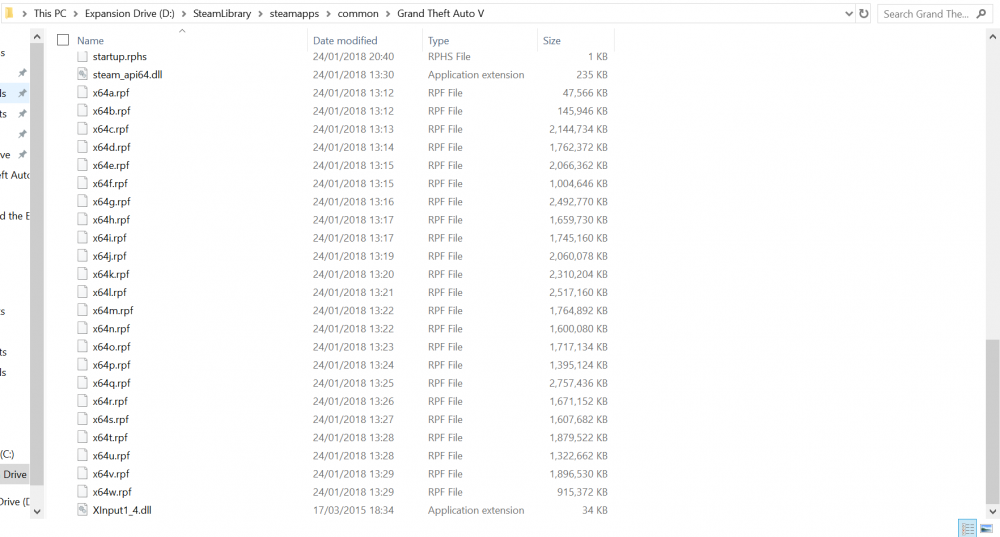Click the x64c.rpf file icon
This screenshot has width=1000, height=537.
point(82,129)
